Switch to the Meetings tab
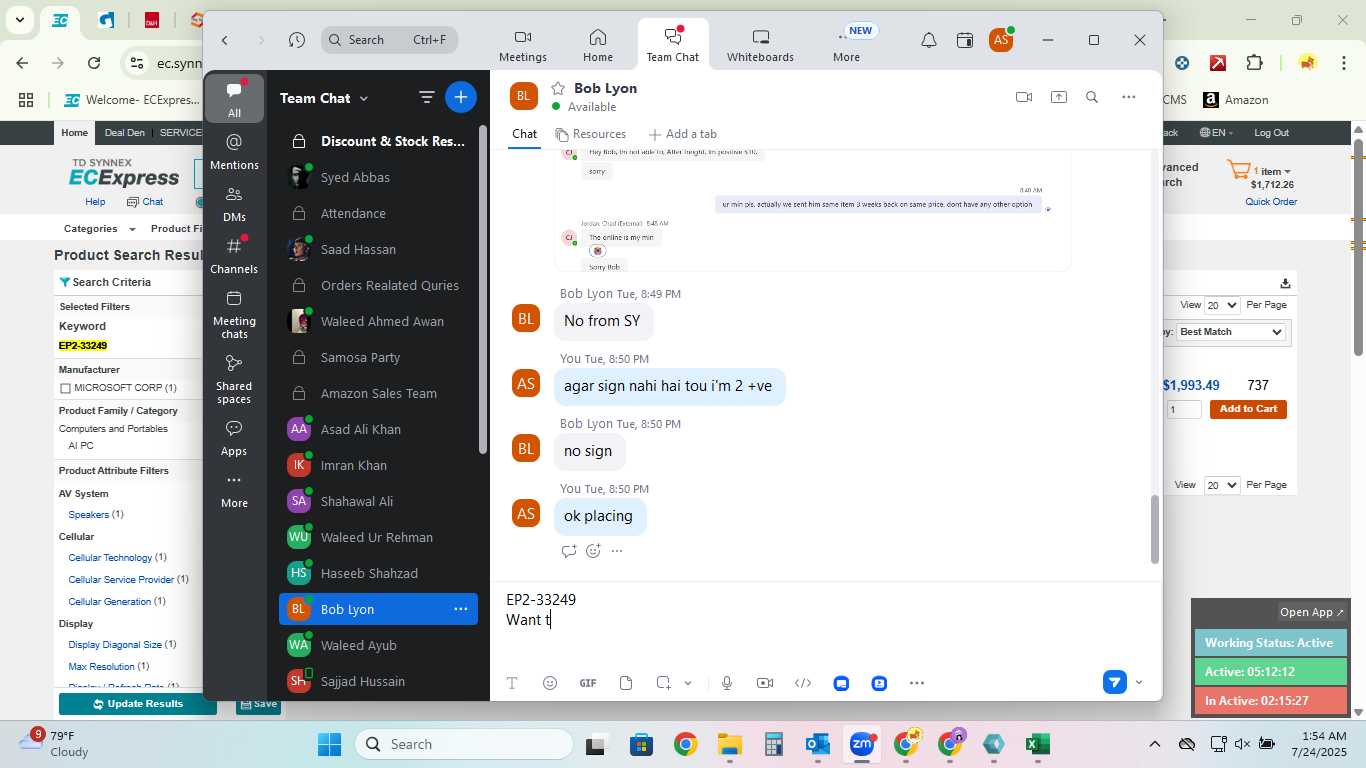 [523, 45]
